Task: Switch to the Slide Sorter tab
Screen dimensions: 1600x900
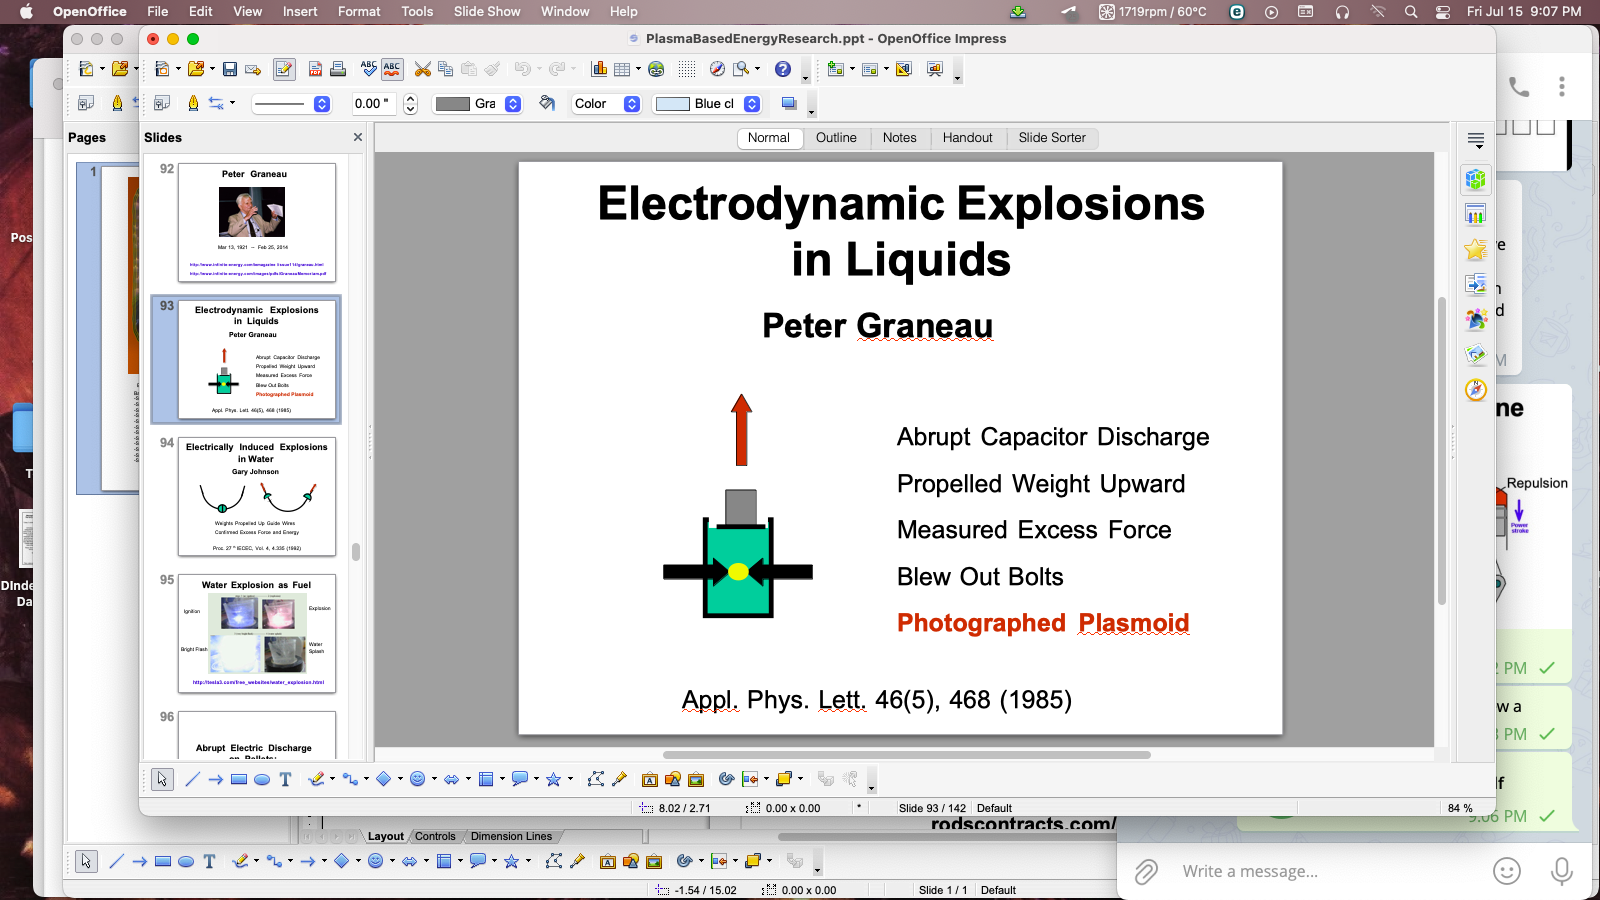Action: (x=1051, y=138)
